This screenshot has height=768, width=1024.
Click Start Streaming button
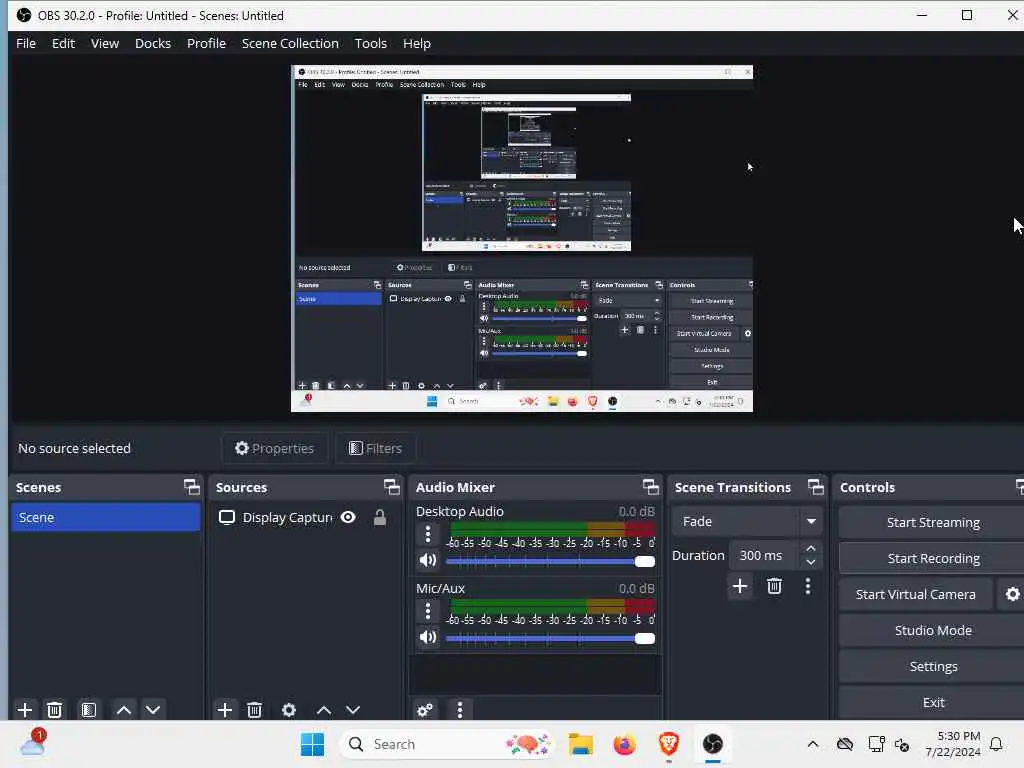pos(933,522)
